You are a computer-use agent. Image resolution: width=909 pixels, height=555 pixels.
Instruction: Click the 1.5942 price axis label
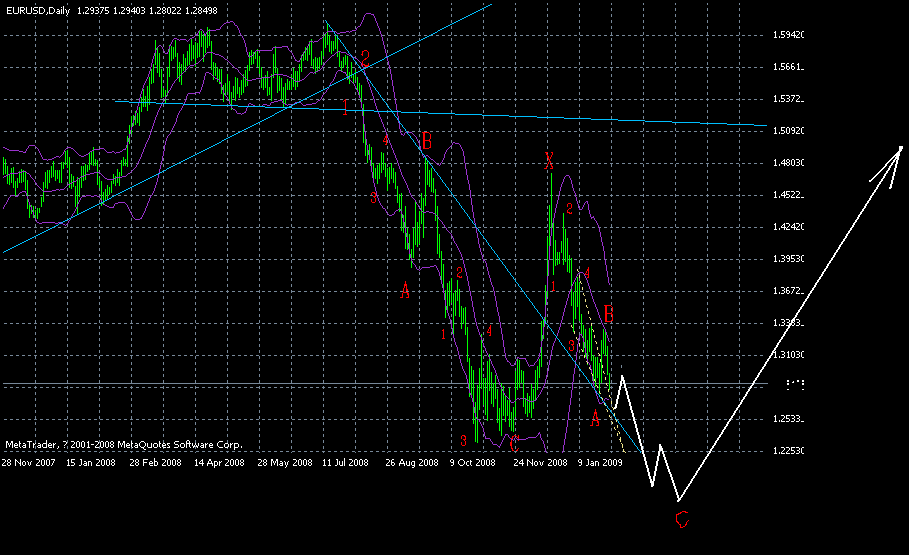pos(788,35)
